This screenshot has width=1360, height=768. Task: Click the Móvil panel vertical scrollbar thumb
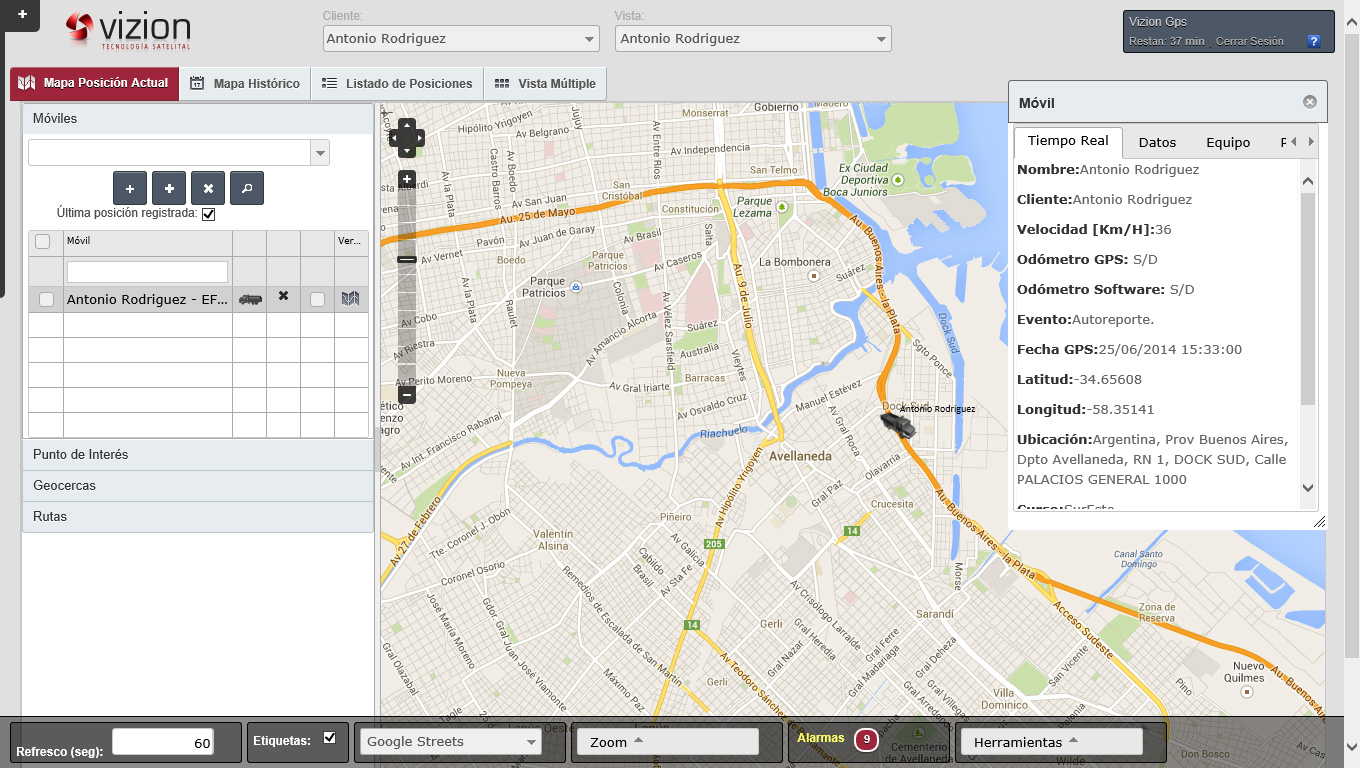pos(1308,299)
